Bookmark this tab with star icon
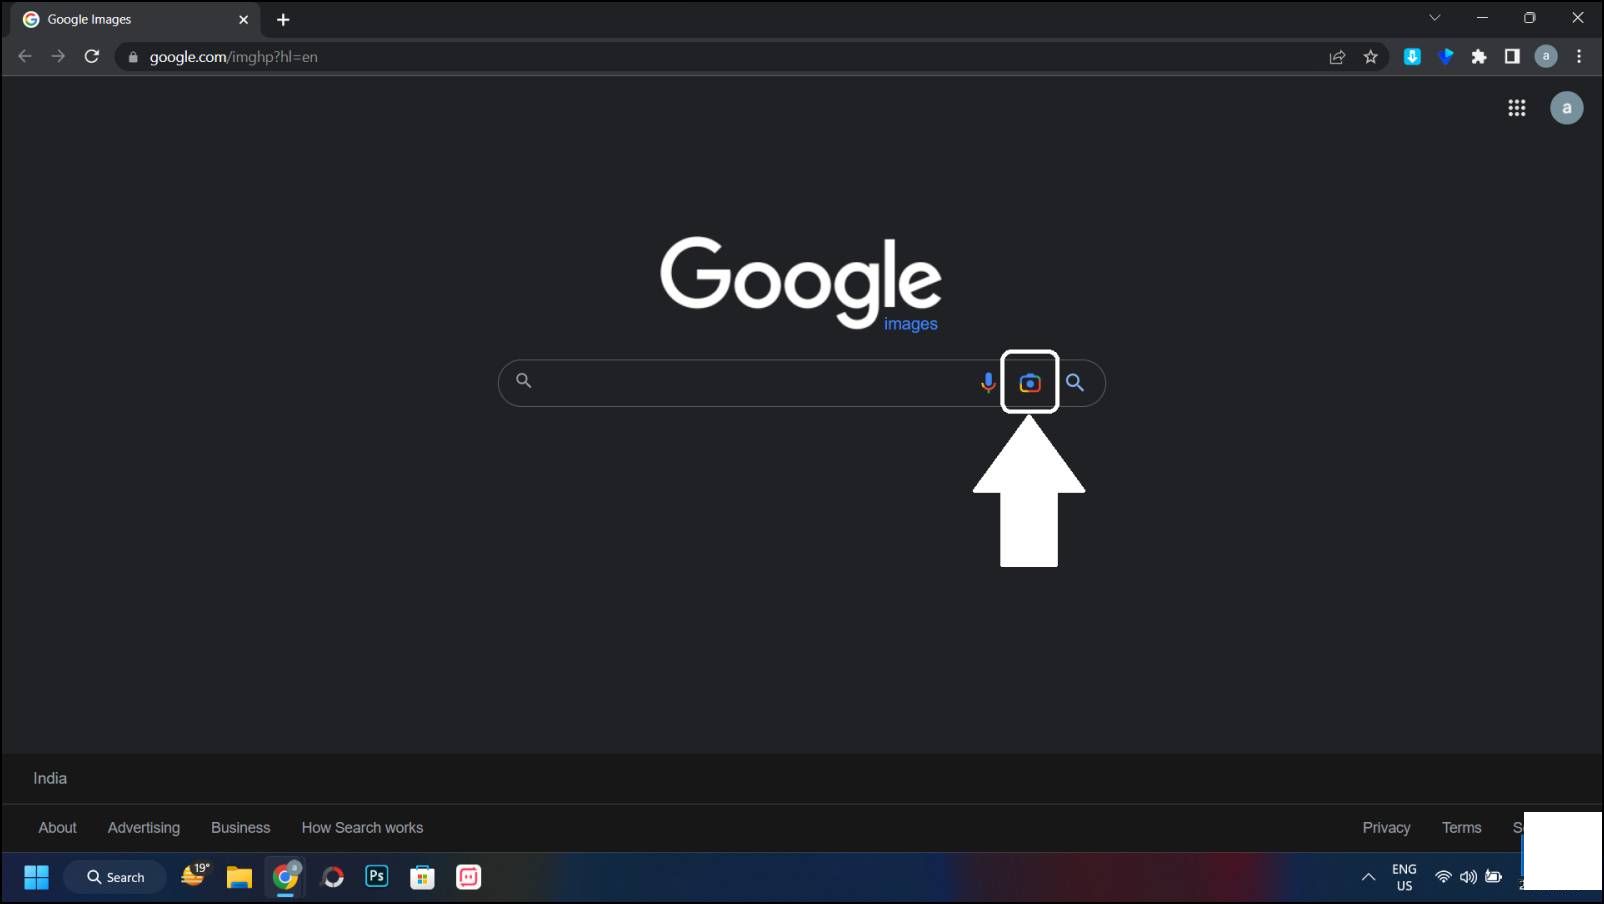 [x=1371, y=57]
